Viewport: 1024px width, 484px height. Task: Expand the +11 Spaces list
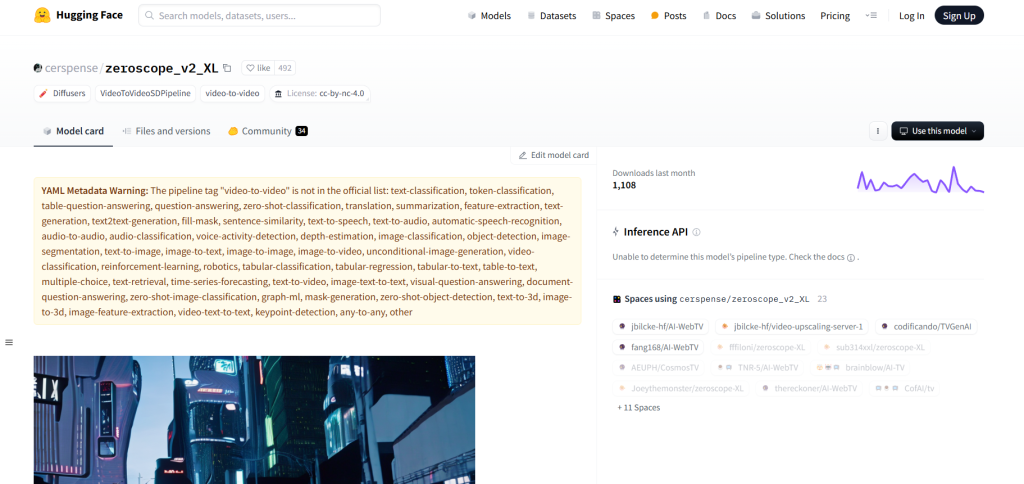[638, 408]
